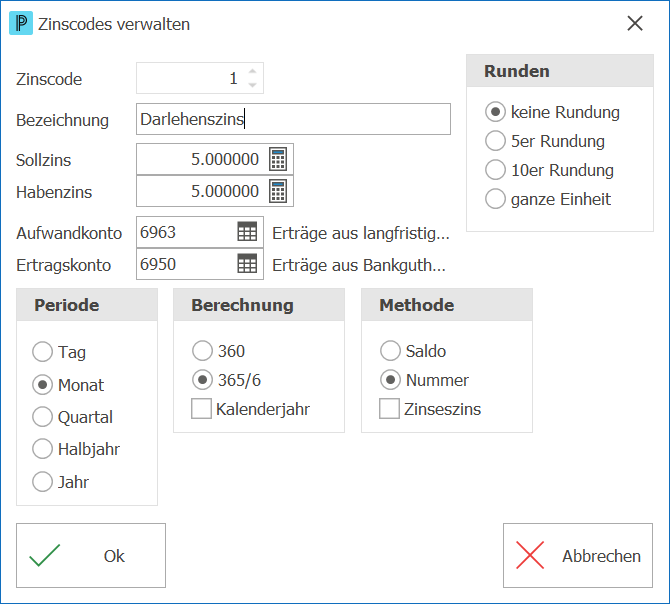The width and height of the screenshot is (670, 604).
Task: Select 'keine Rundung' option
Action: pyautogui.click(x=552, y=112)
